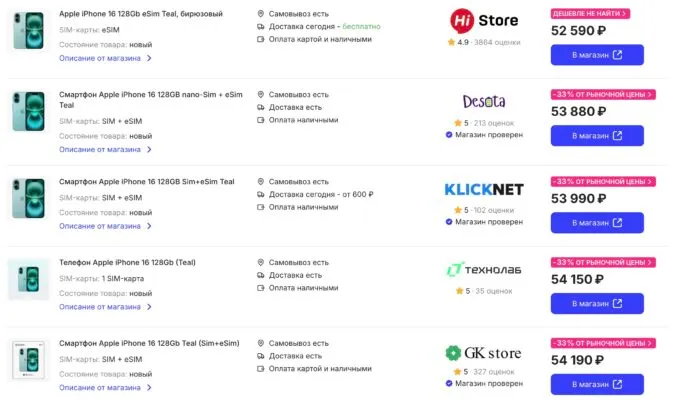680x406 pixels.
Task: Open Hi Store's 3864 ratings
Action: click(x=497, y=42)
